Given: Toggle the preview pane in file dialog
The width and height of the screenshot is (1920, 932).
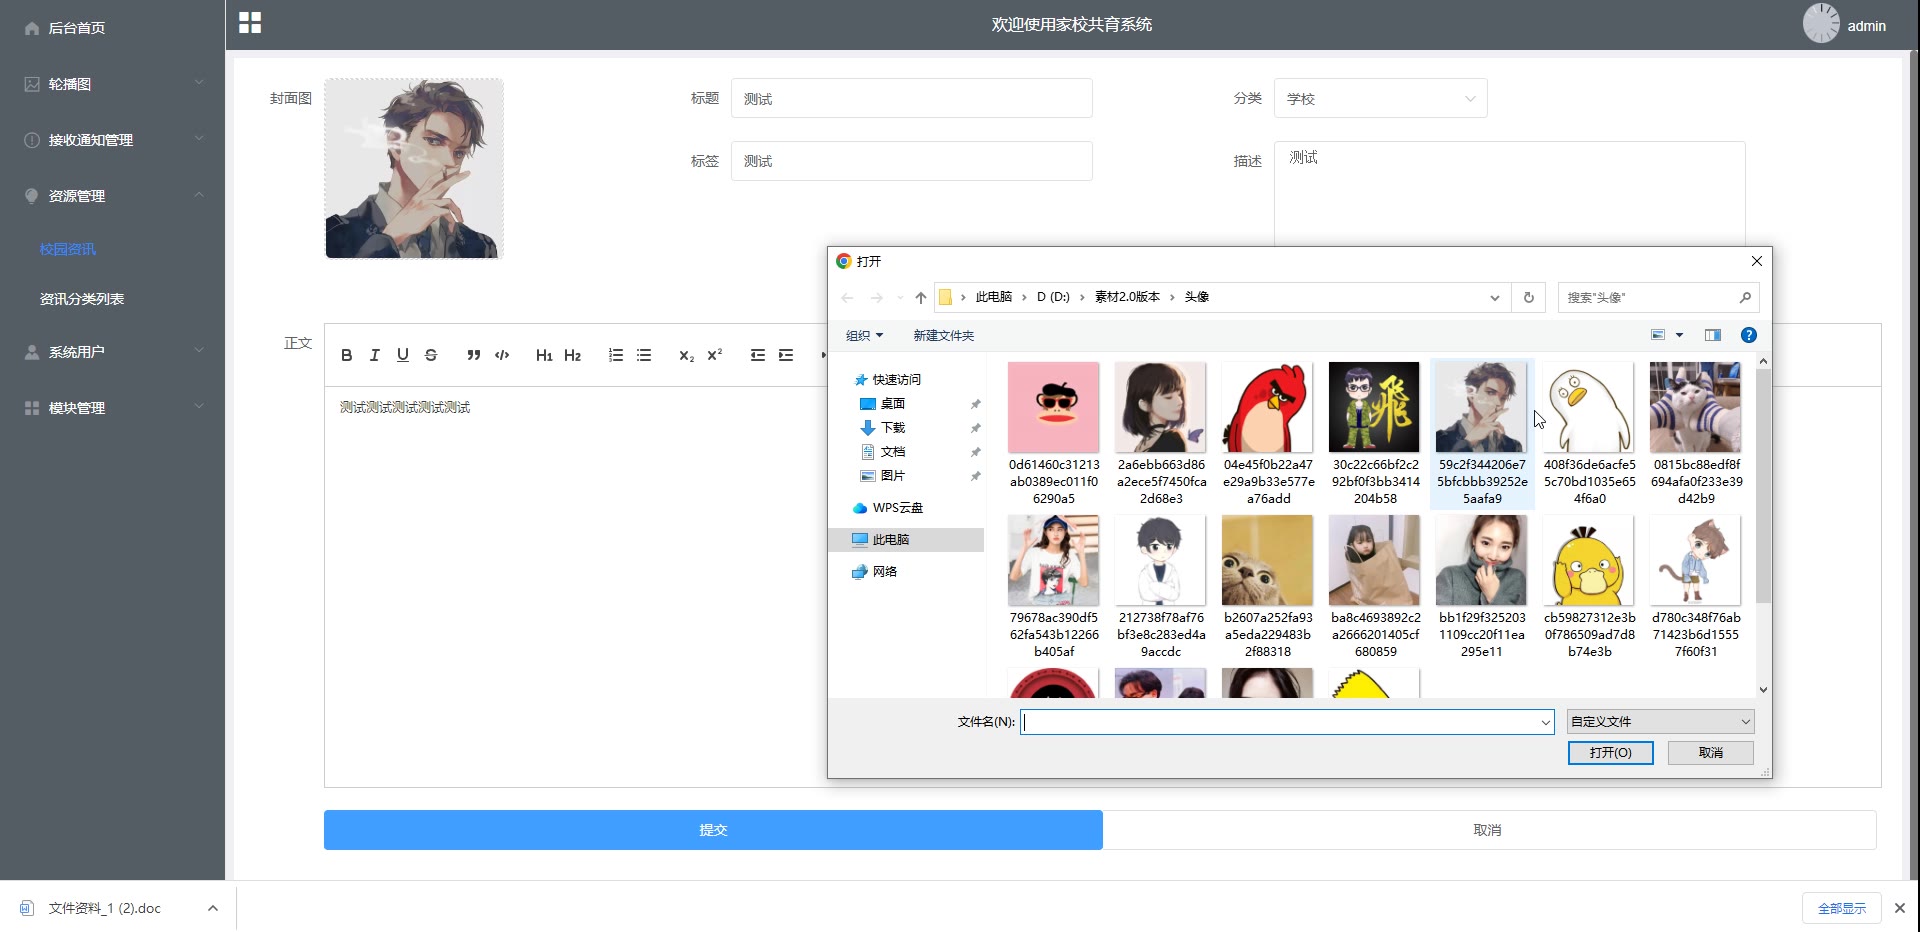Looking at the screenshot, I should point(1713,335).
